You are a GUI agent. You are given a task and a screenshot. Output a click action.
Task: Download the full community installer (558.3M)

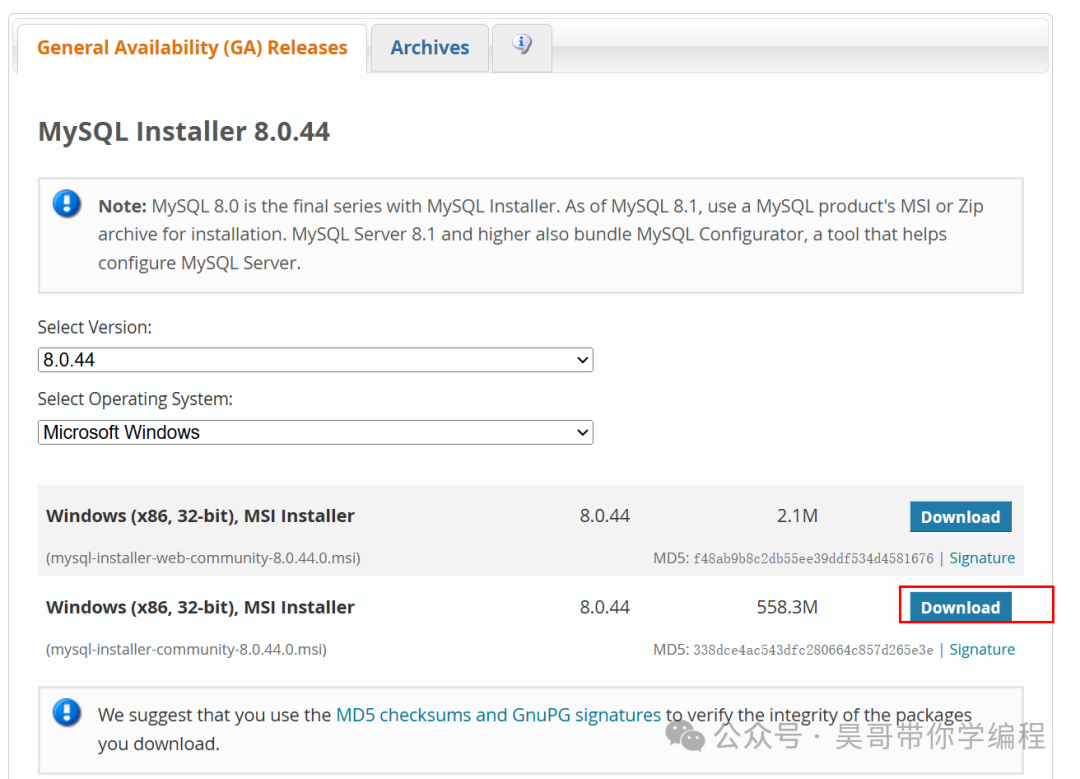(960, 607)
